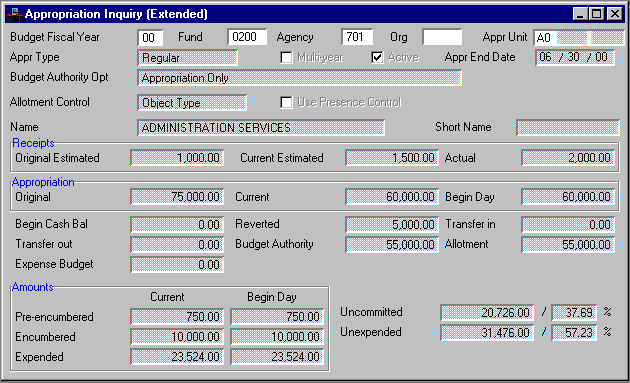The height and width of the screenshot is (383, 630).
Task: Close the Appropriation Inquiry window
Action: (x=615, y=14)
